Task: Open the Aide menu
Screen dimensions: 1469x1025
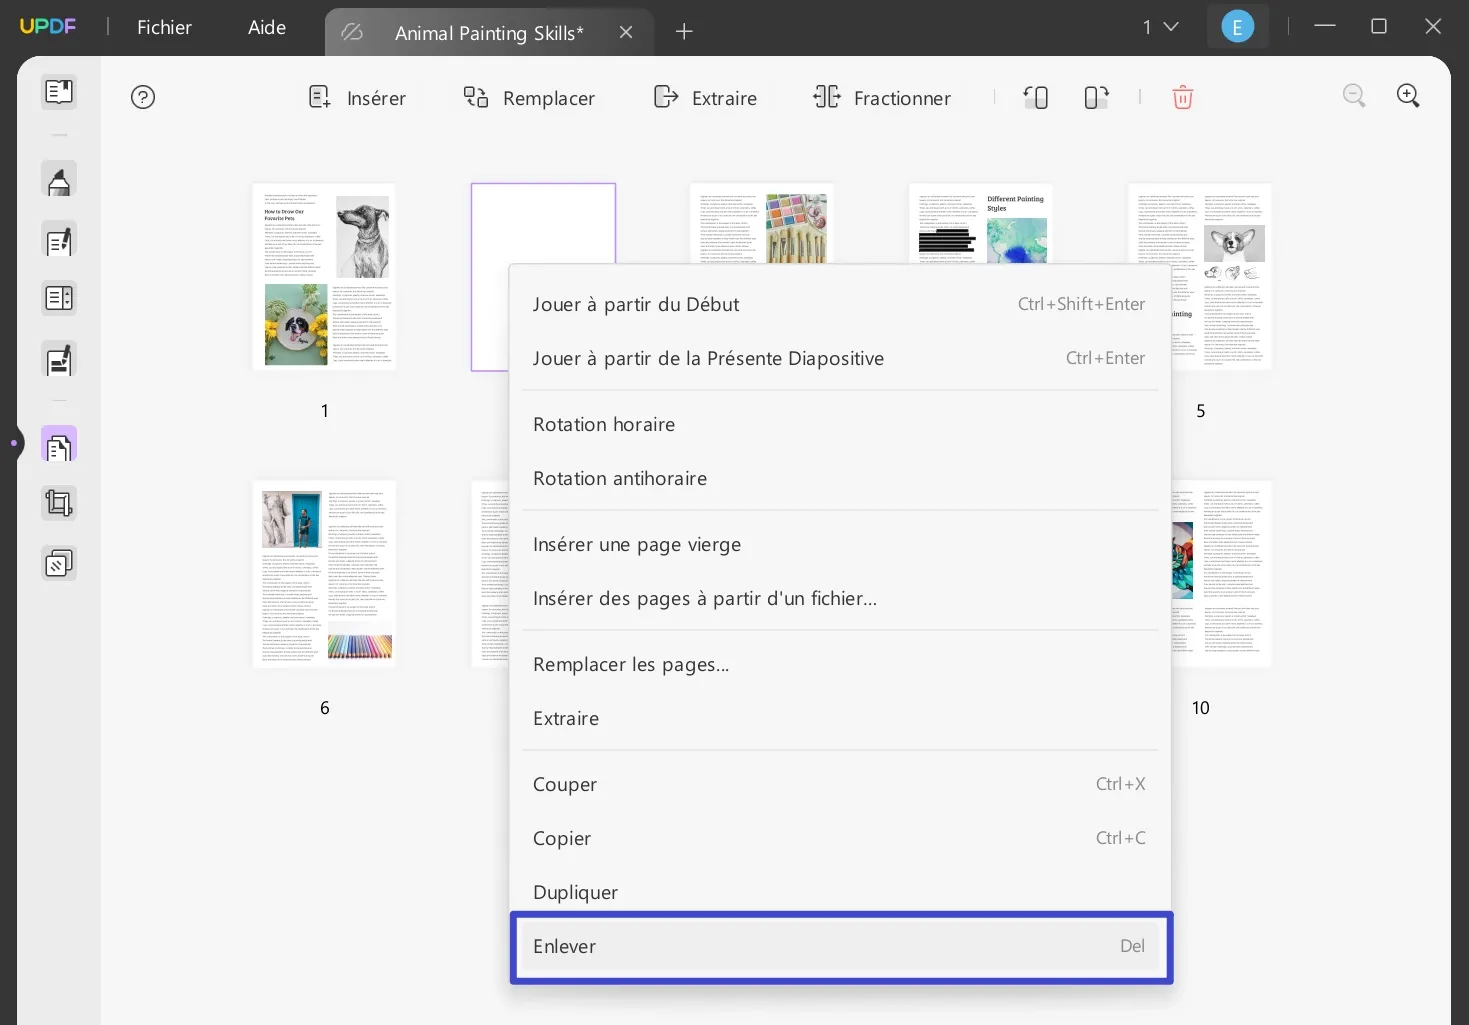Action: click(264, 27)
